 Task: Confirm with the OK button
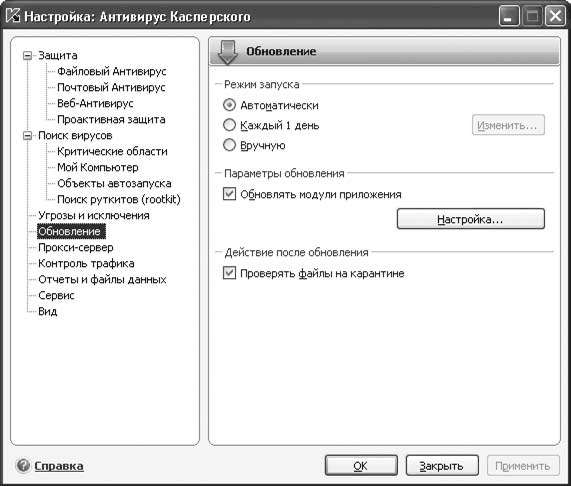361,465
